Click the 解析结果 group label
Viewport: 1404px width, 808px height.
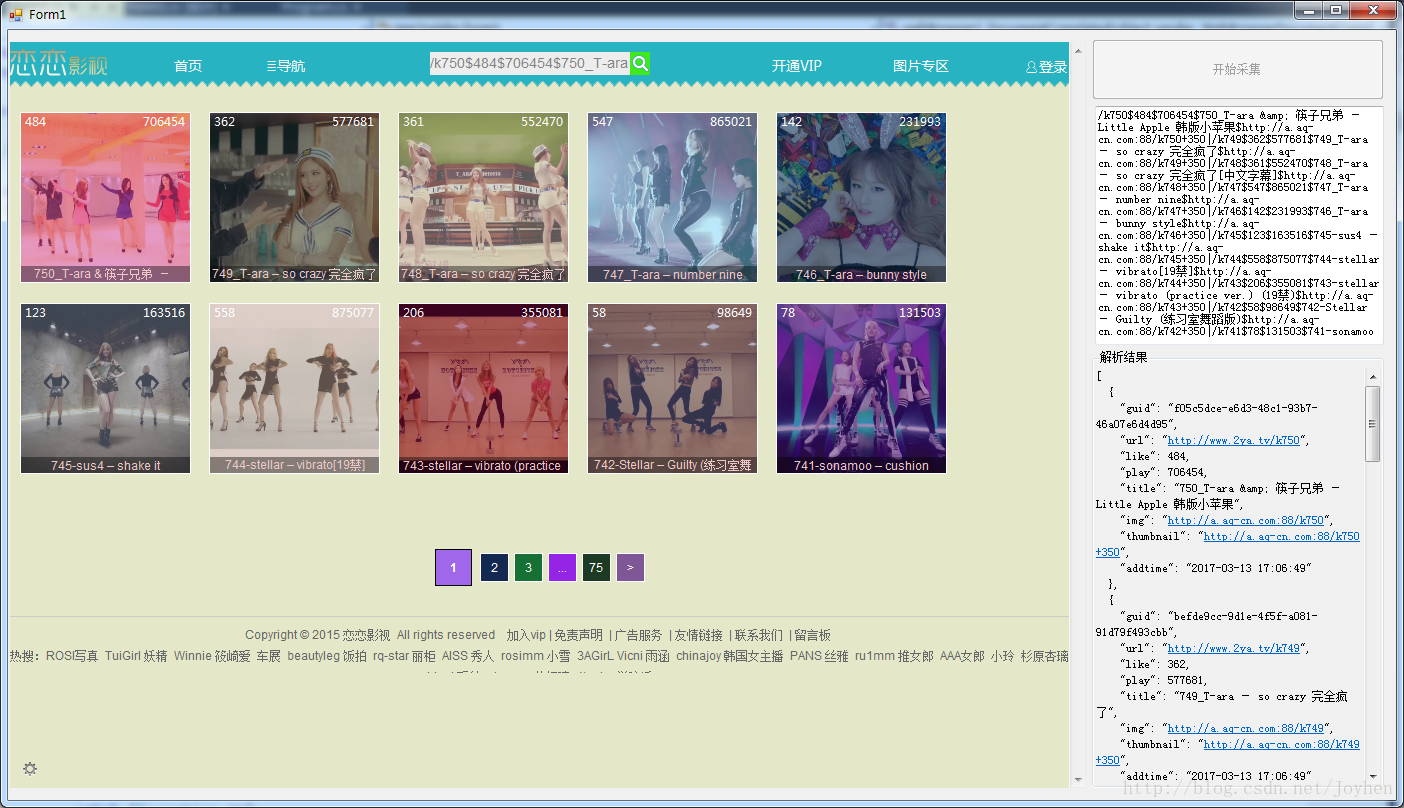pyautogui.click(x=1124, y=357)
